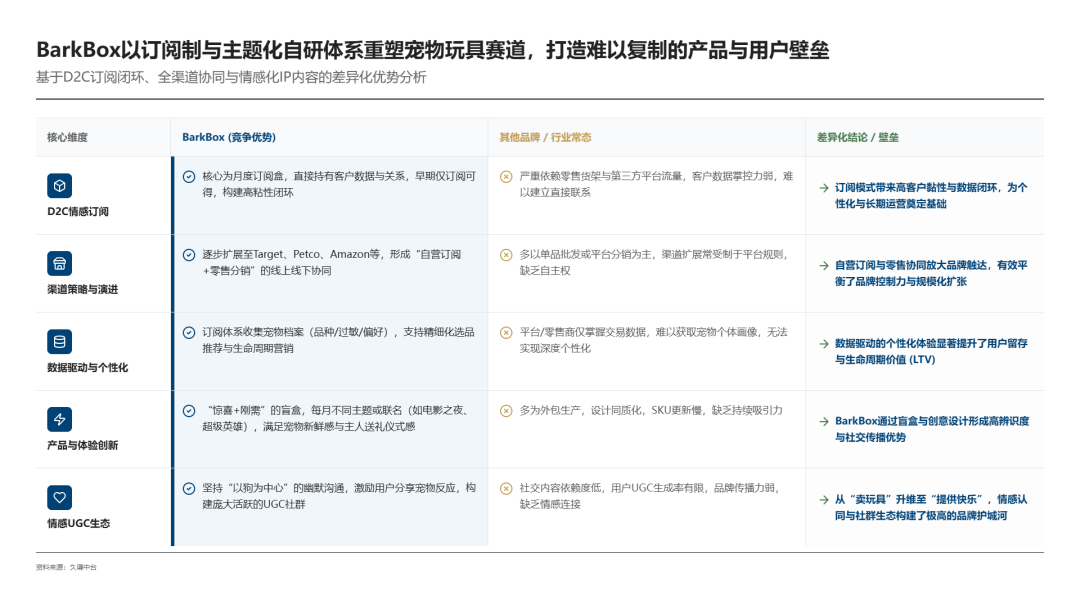Click the checkmark icon in the 月度订阅盒 row
The width and height of the screenshot is (1080, 608).
pyautogui.click(x=187, y=179)
